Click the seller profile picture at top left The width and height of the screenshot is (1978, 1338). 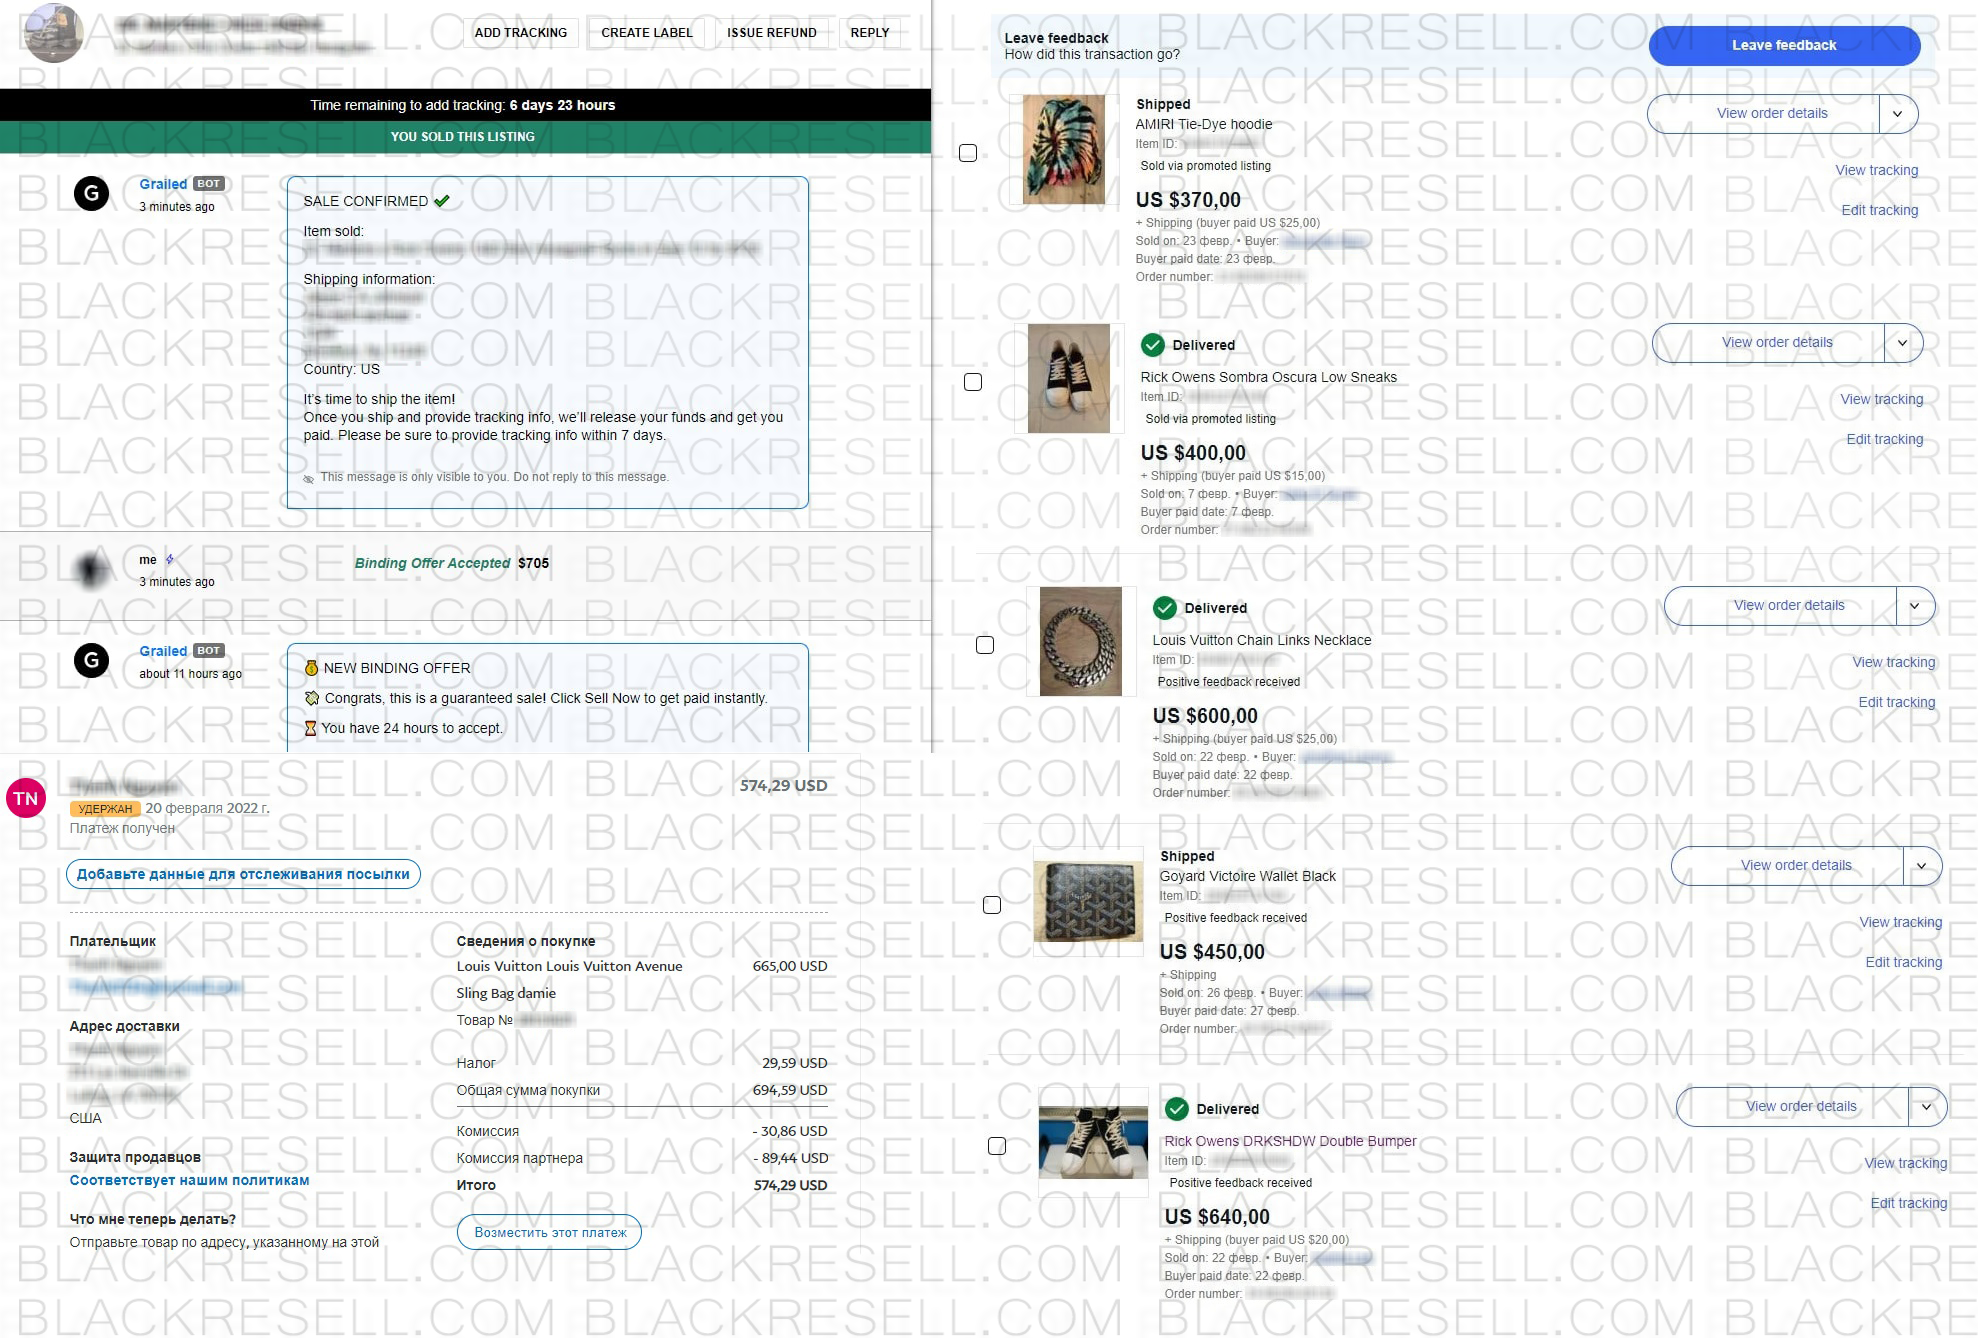coord(52,32)
